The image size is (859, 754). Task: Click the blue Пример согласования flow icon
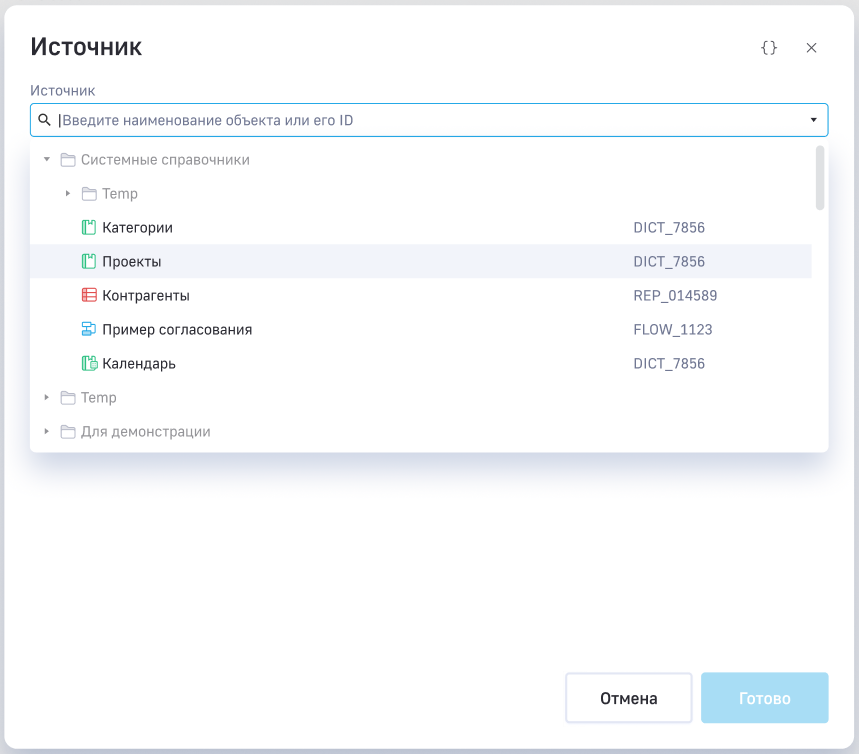[89, 330]
